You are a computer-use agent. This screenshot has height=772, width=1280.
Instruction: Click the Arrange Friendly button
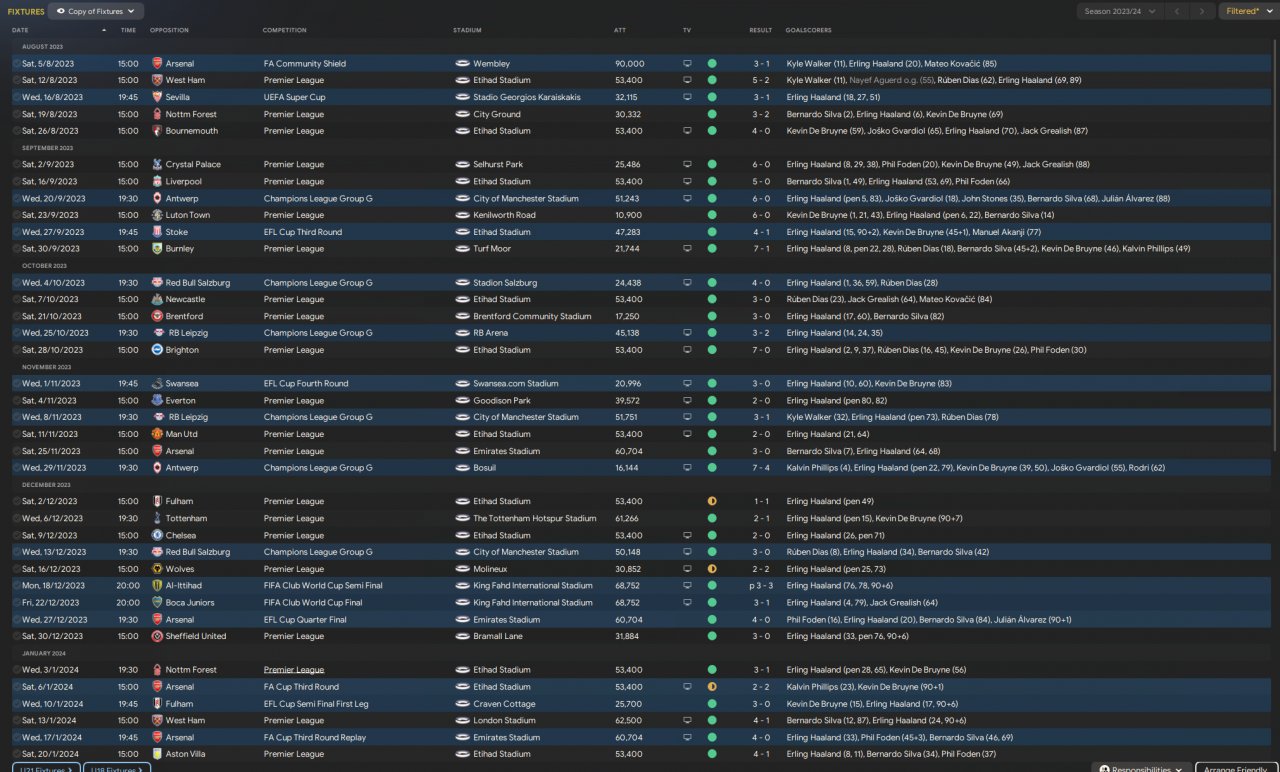click(x=1236, y=769)
